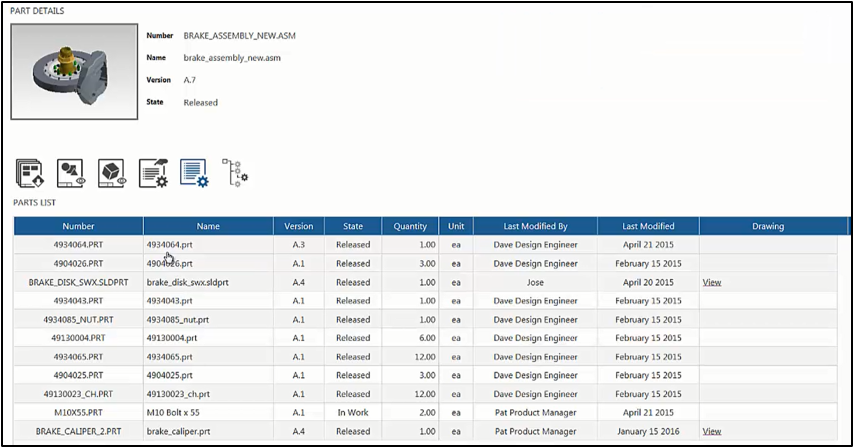This screenshot has height=448, width=854.
Task: Select part number 4934064.PRT
Action: tap(78, 245)
